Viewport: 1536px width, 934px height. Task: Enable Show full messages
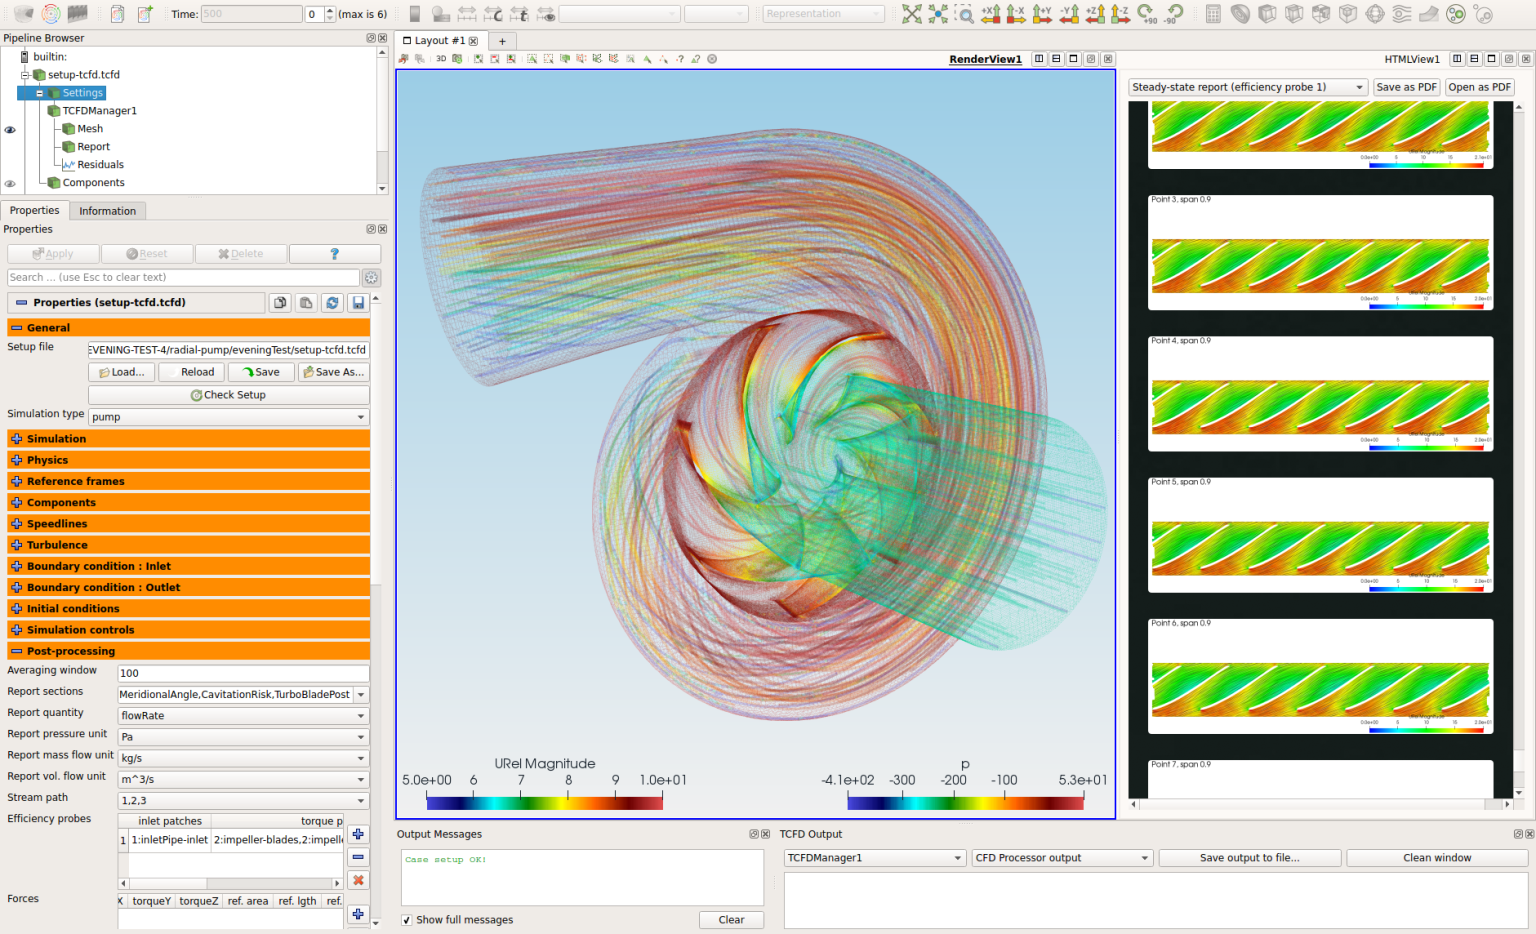(x=406, y=919)
